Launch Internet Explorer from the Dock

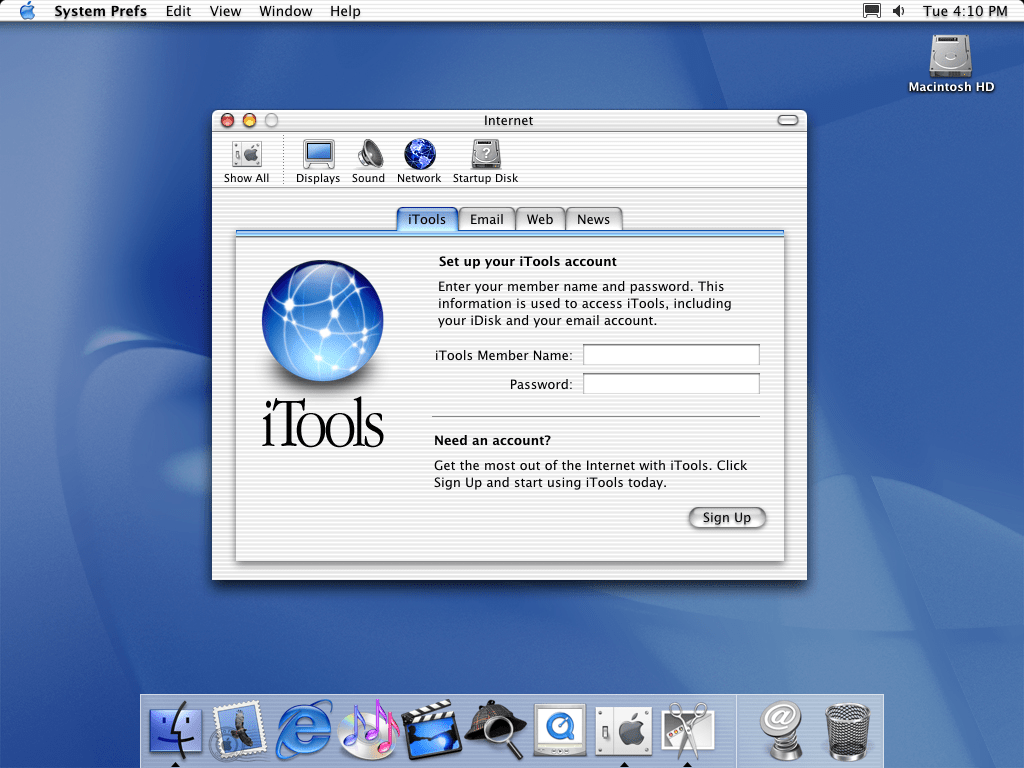point(304,729)
